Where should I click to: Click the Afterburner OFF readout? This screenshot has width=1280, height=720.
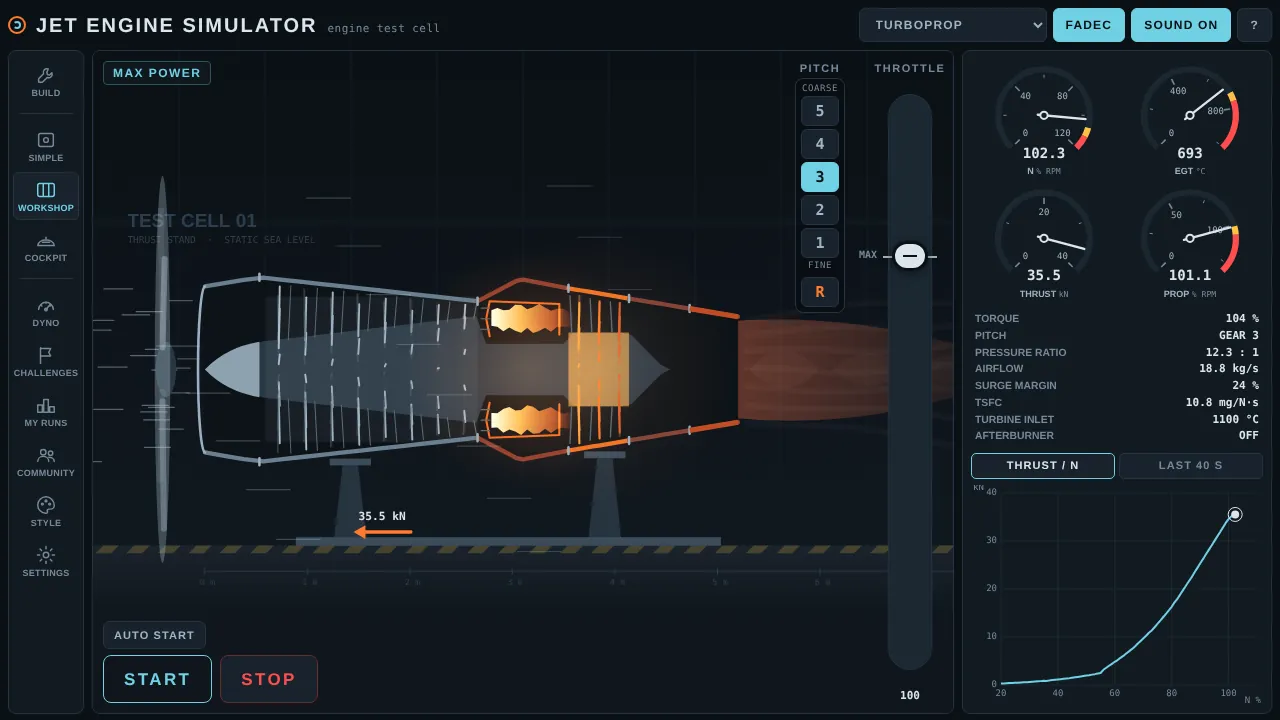click(1117, 435)
